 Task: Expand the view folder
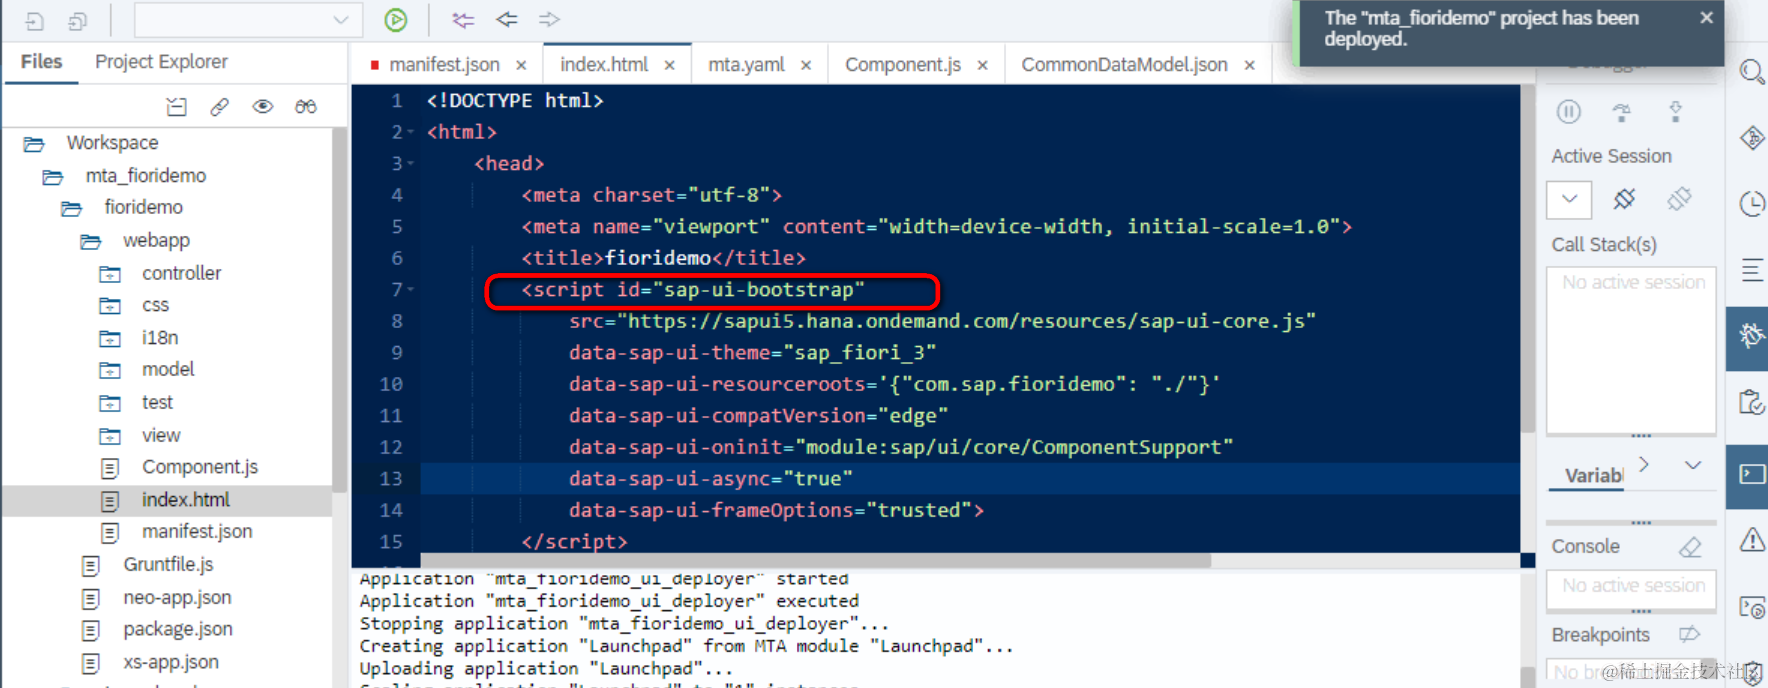click(x=110, y=436)
